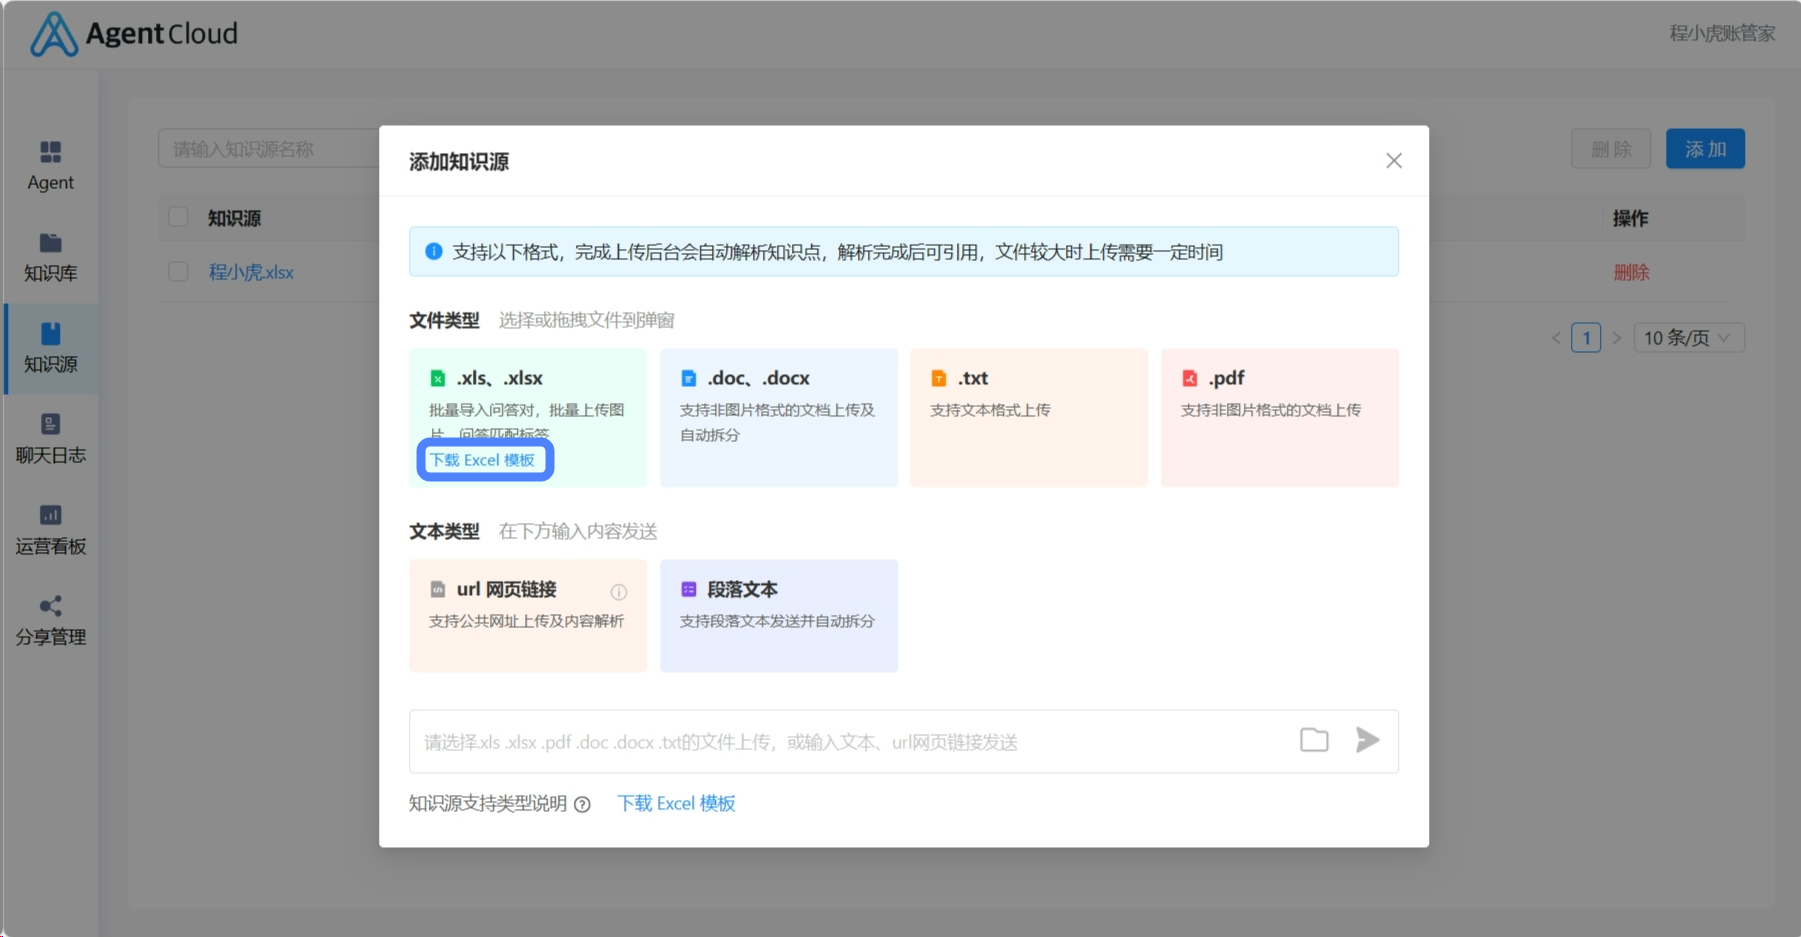
Task: Click the purple icon on 段落文本 card
Action: (689, 589)
